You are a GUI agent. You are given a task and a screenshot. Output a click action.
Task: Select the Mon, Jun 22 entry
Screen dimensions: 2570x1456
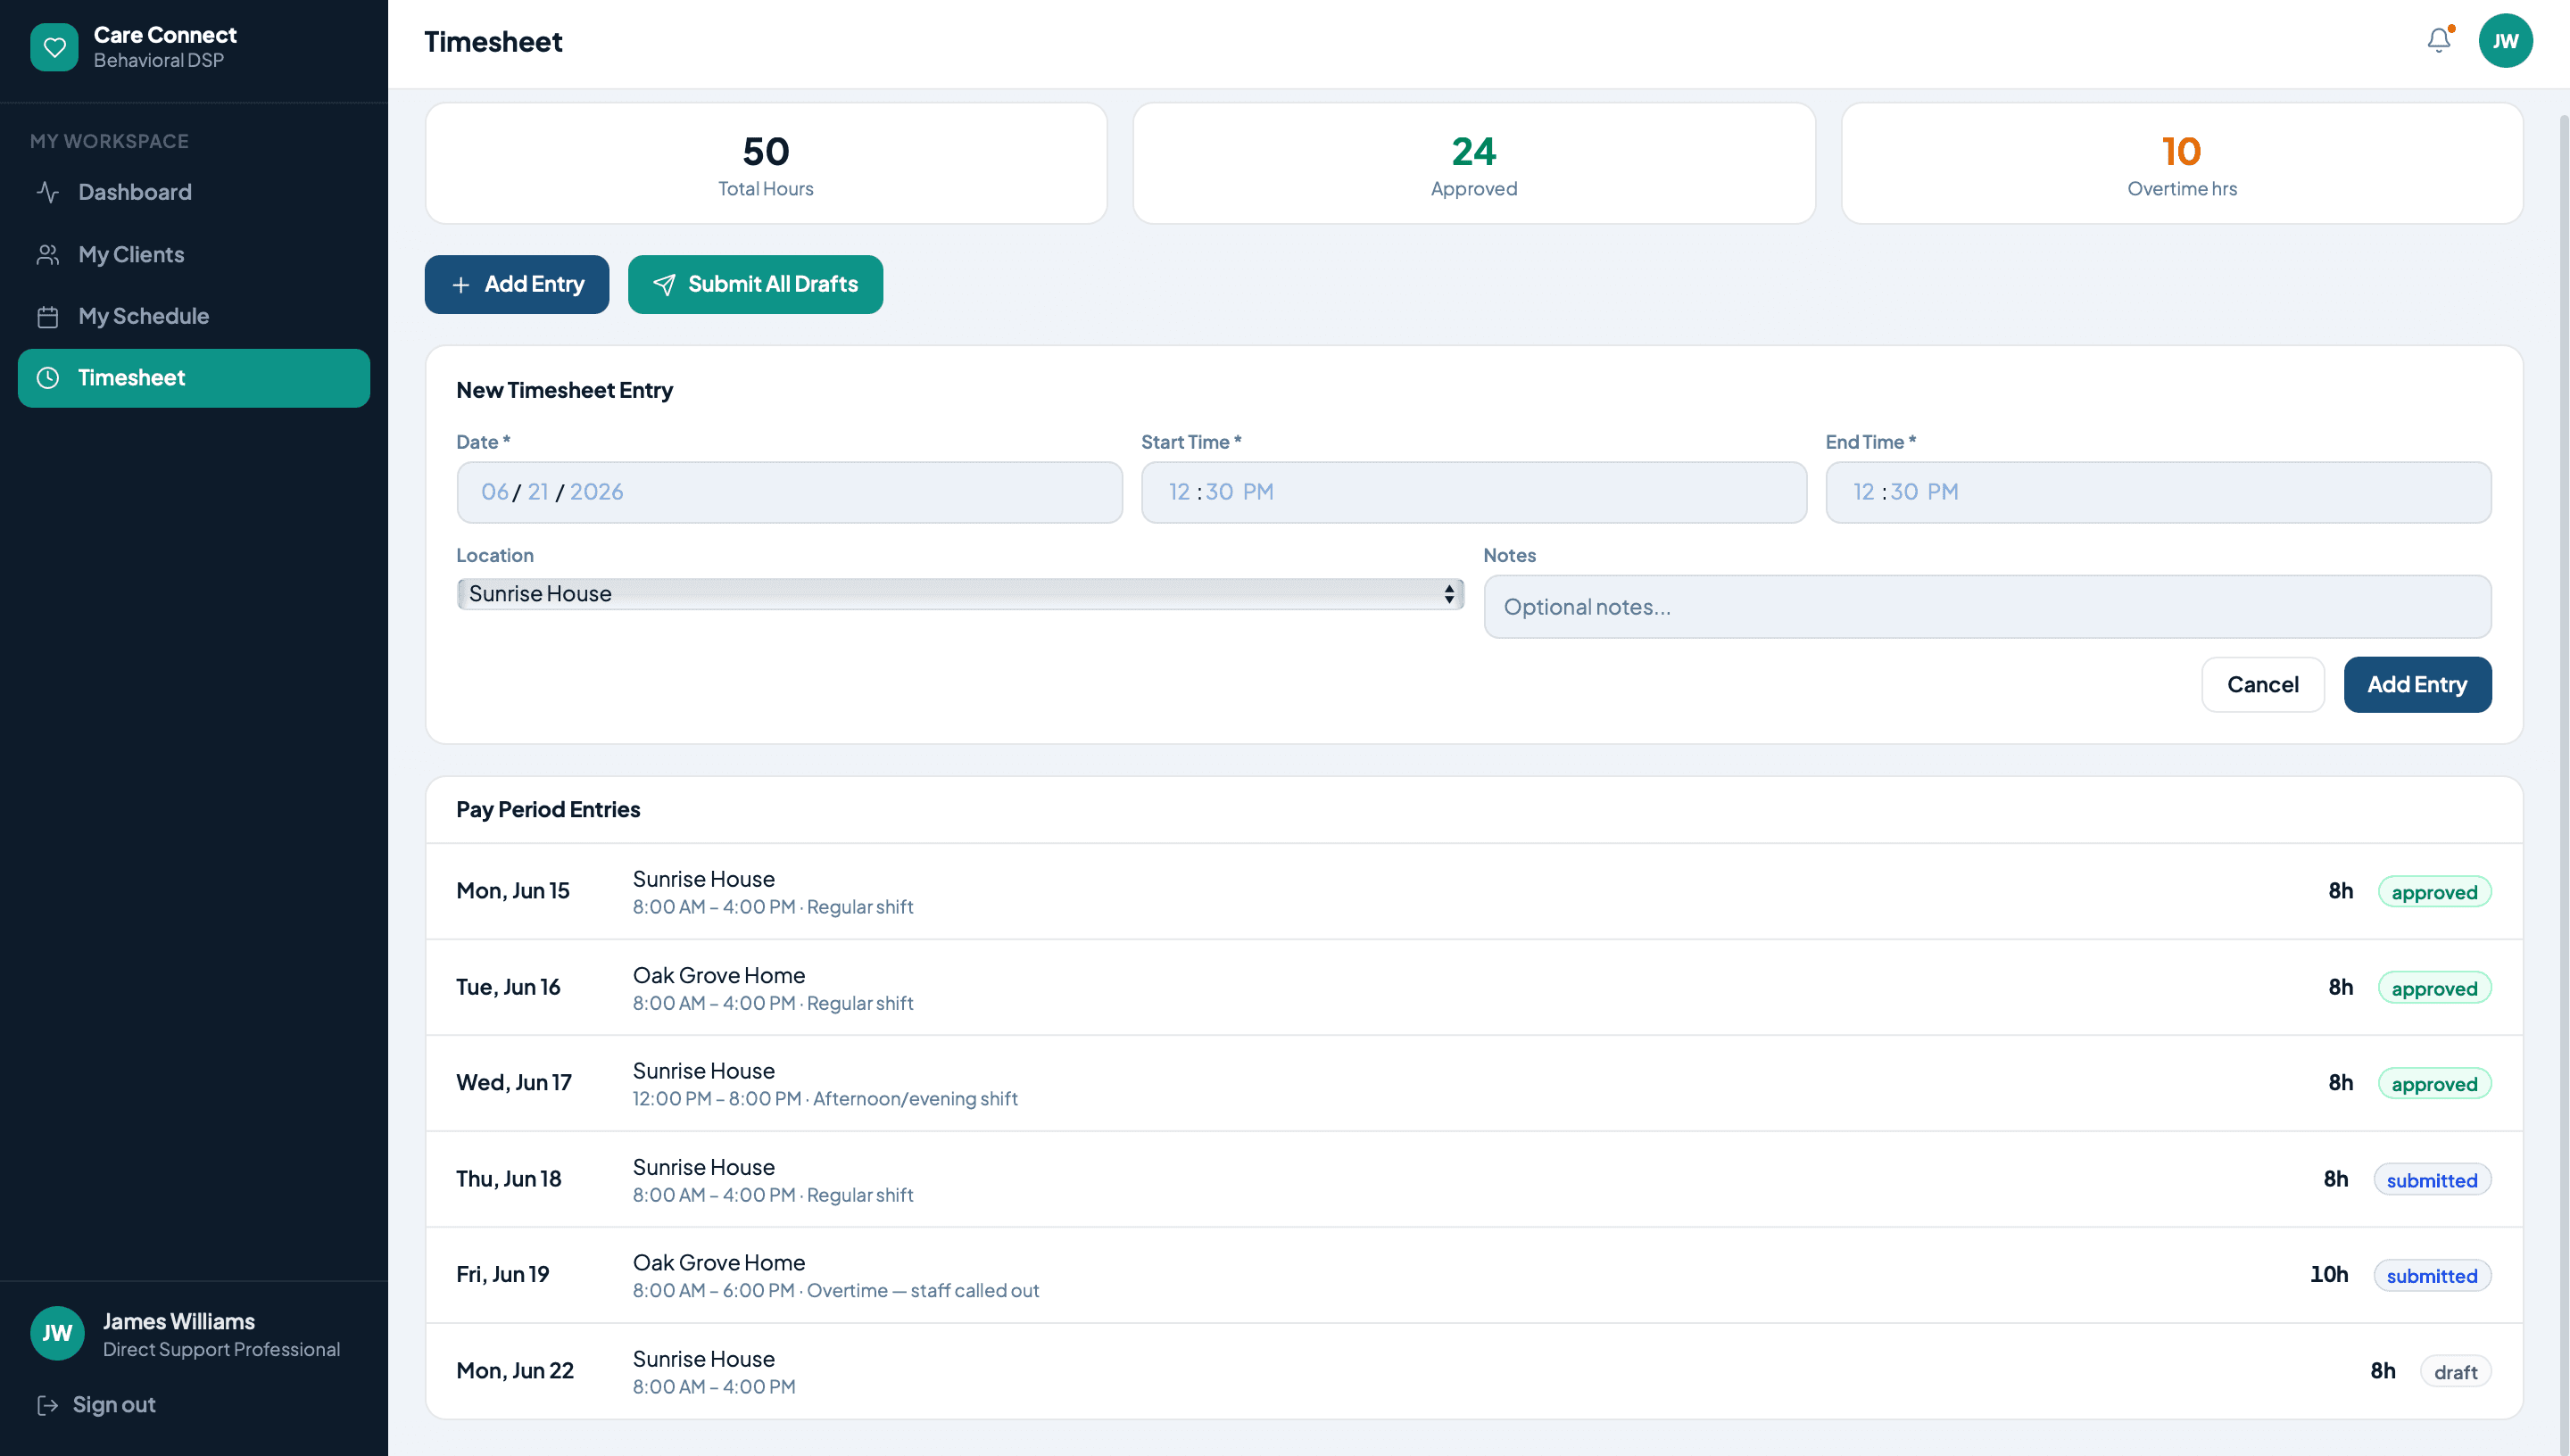pos(1474,1371)
